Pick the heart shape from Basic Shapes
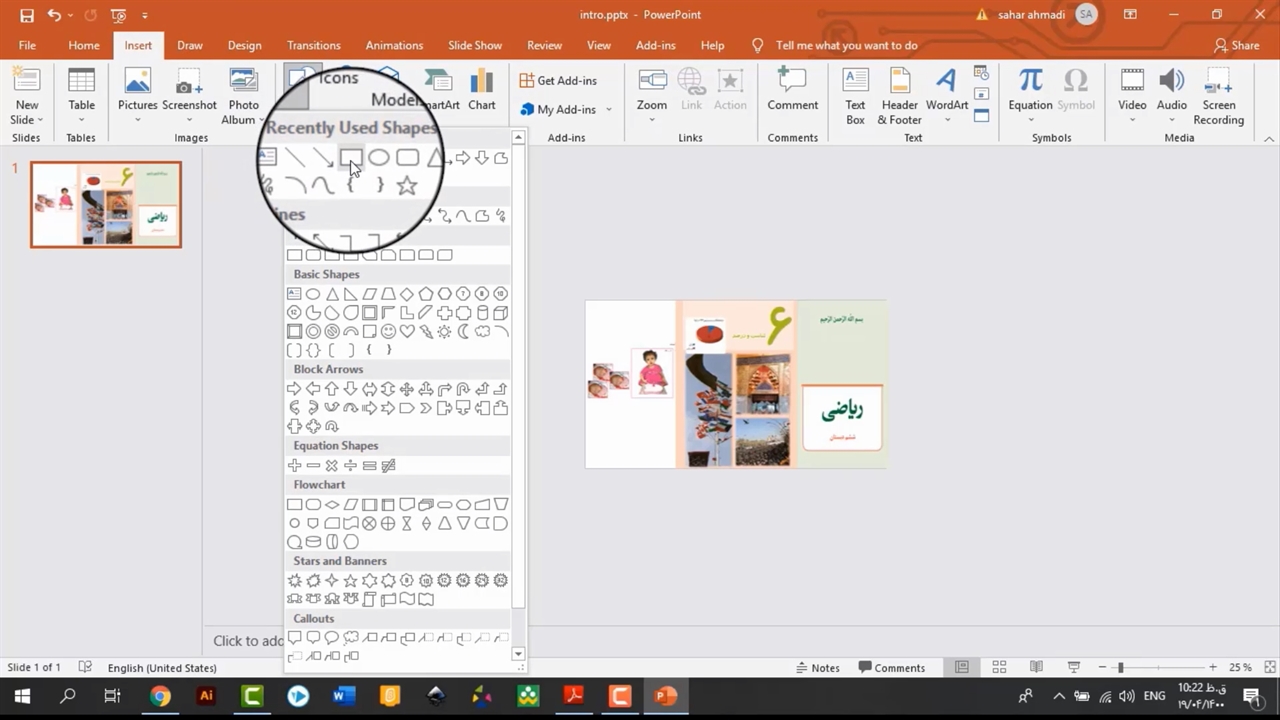The height and width of the screenshot is (720, 1280). (x=407, y=332)
